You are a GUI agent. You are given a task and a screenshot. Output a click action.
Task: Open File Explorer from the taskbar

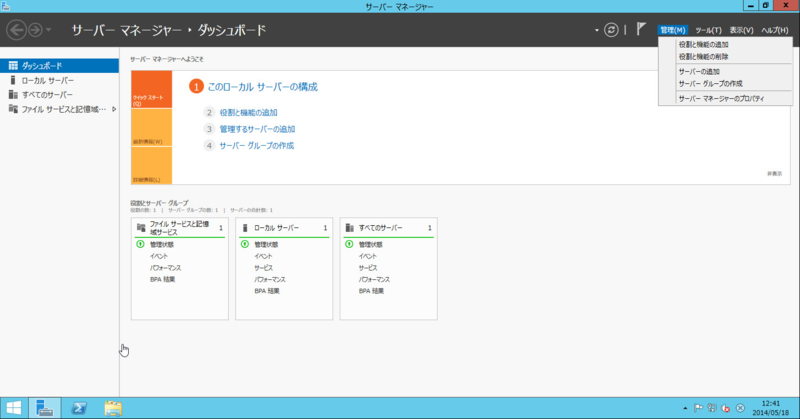(113, 408)
